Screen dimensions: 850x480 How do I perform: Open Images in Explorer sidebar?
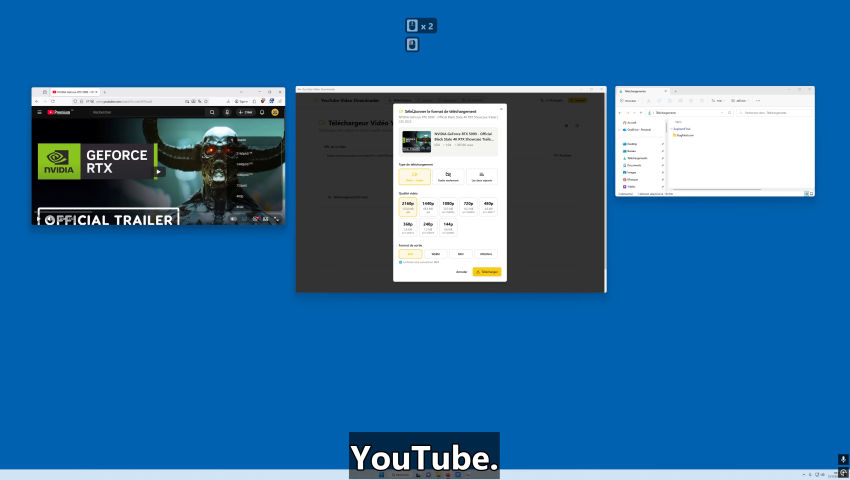coord(630,172)
